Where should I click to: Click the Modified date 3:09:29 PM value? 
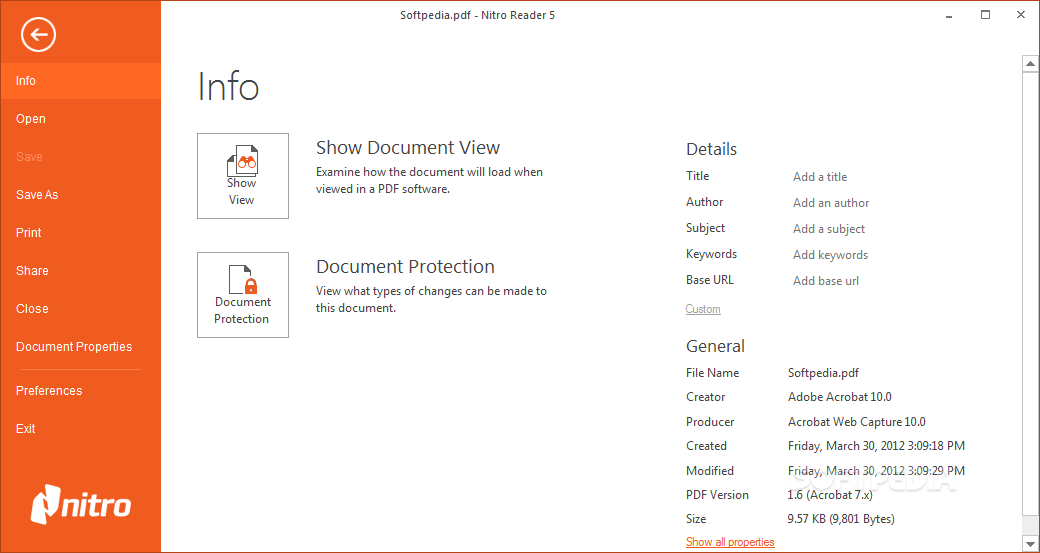(x=876, y=471)
